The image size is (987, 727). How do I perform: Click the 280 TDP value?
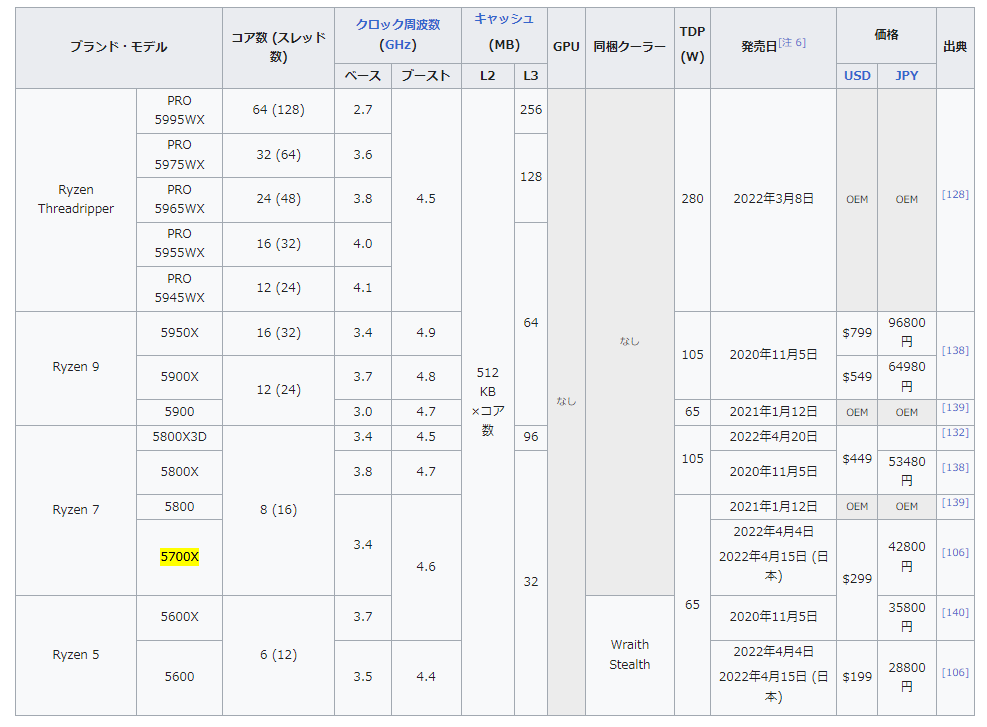click(x=692, y=199)
